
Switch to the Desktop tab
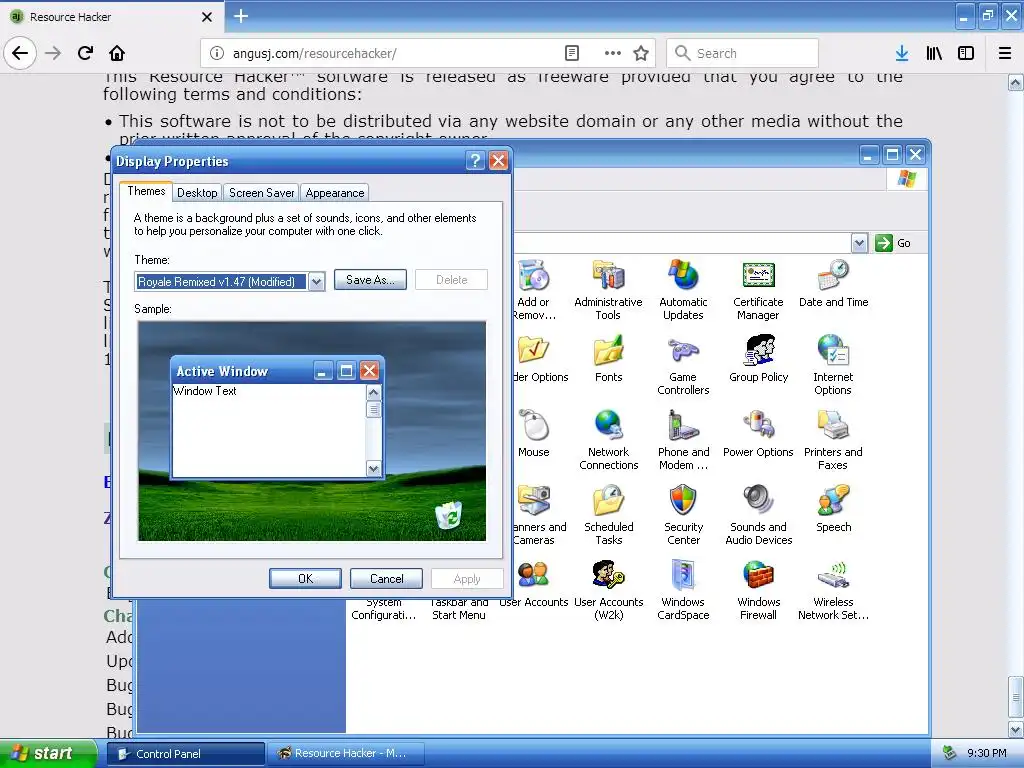click(x=197, y=193)
